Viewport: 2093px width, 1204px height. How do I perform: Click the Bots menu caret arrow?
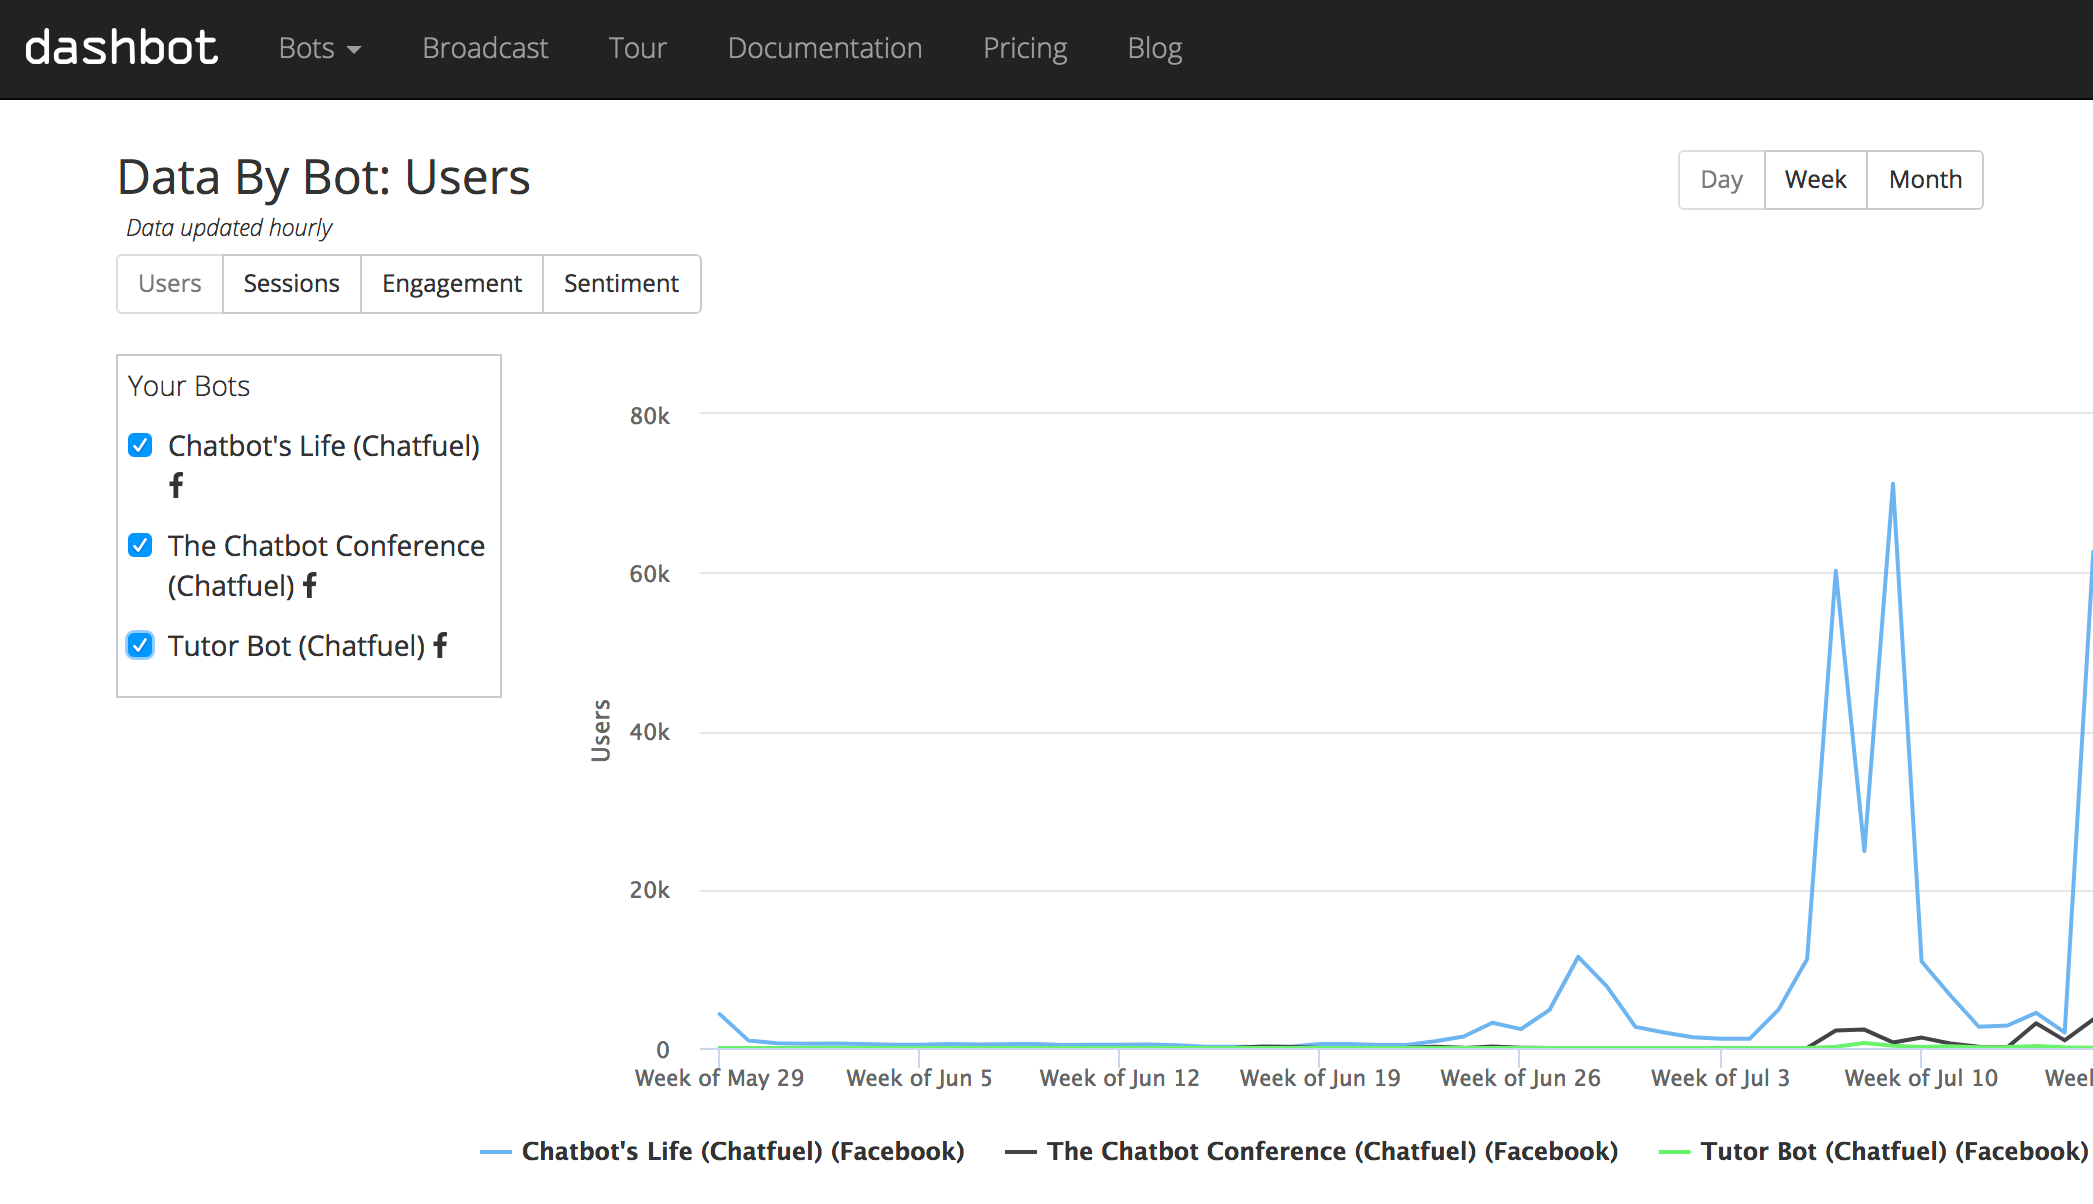coord(354,50)
